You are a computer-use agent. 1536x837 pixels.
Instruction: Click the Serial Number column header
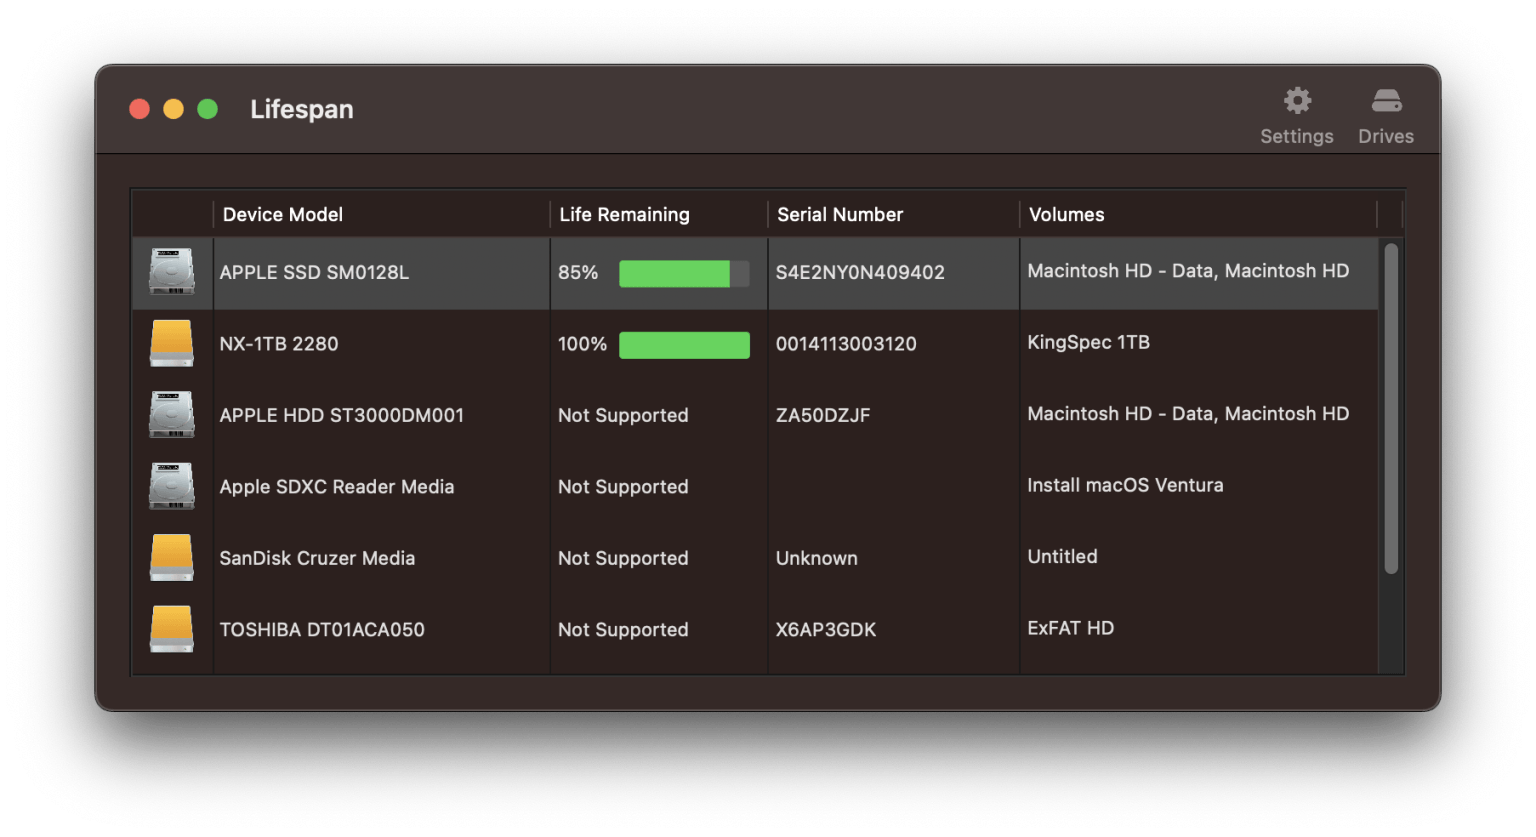point(840,215)
